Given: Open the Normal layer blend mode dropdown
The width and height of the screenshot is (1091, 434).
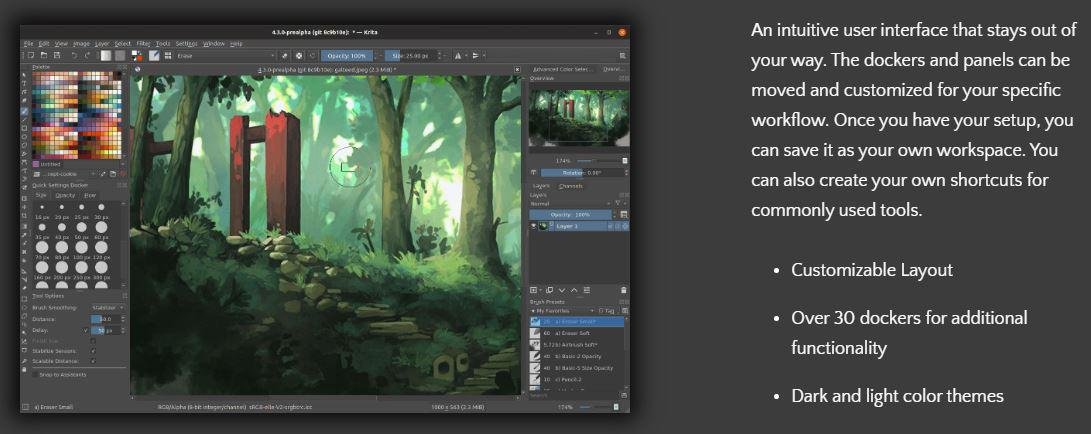Looking at the screenshot, I should [x=570, y=204].
